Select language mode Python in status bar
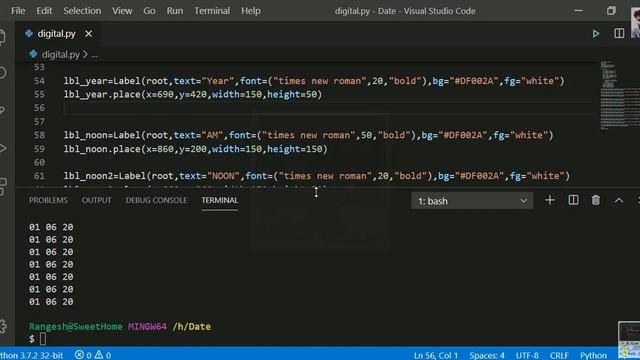The image size is (640, 360). point(593,355)
